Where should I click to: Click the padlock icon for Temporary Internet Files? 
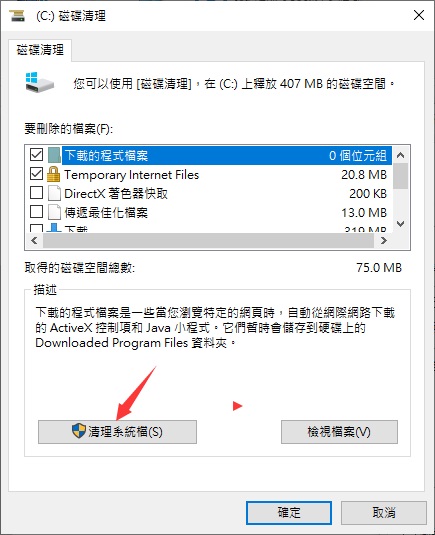click(x=53, y=174)
